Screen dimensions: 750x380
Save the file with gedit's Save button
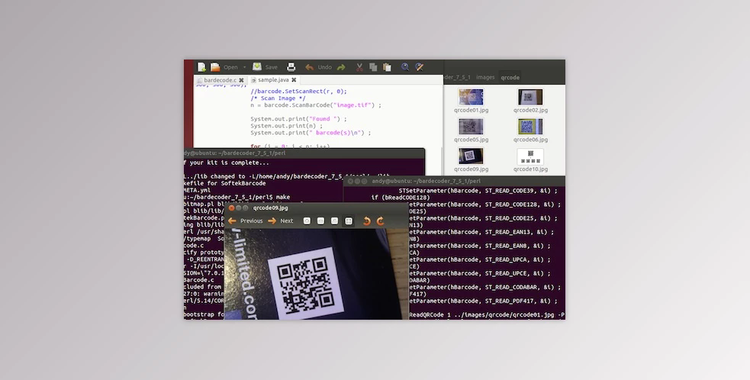[x=265, y=67]
